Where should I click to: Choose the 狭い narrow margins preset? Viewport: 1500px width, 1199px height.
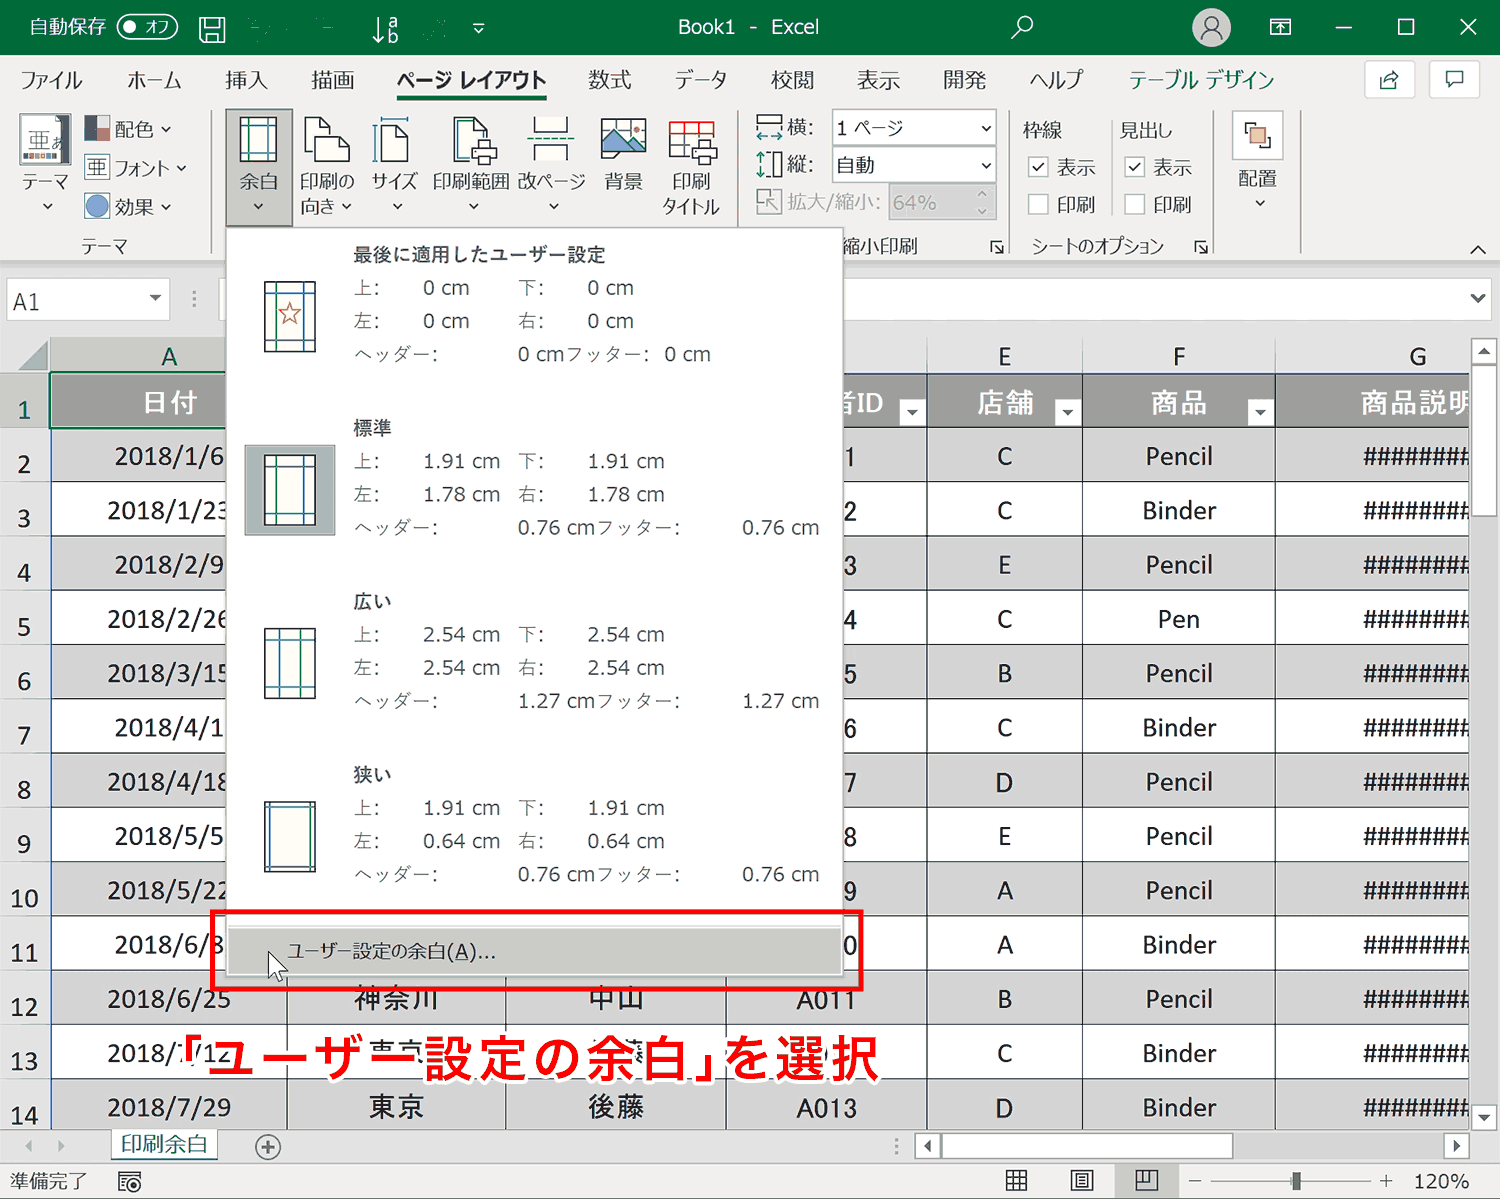pyautogui.click(x=534, y=836)
